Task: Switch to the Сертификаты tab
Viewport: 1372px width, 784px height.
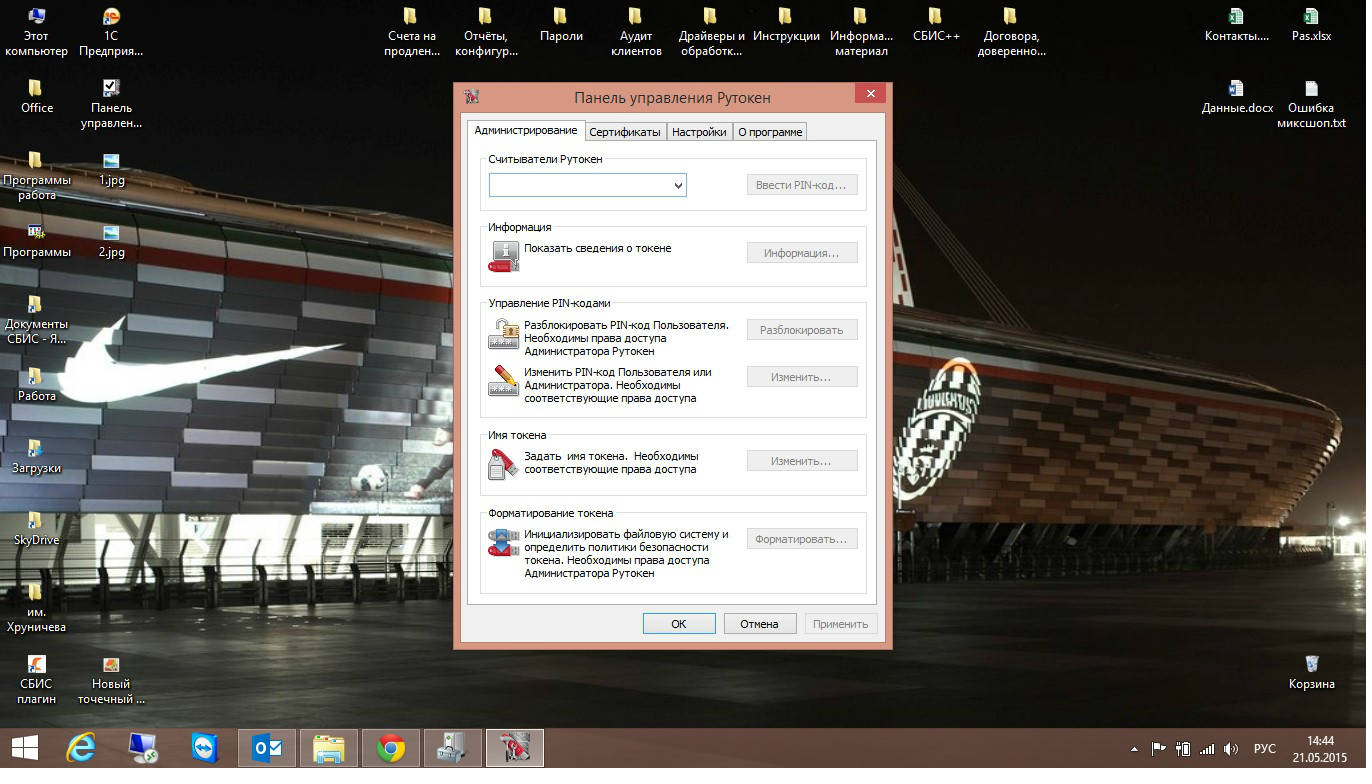Action: point(625,132)
